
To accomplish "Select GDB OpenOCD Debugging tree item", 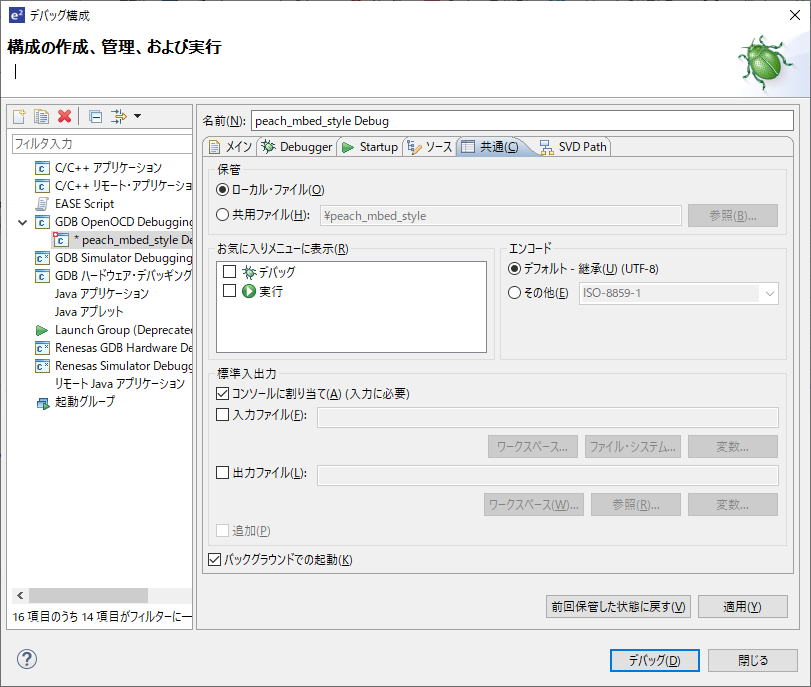I will (113, 222).
